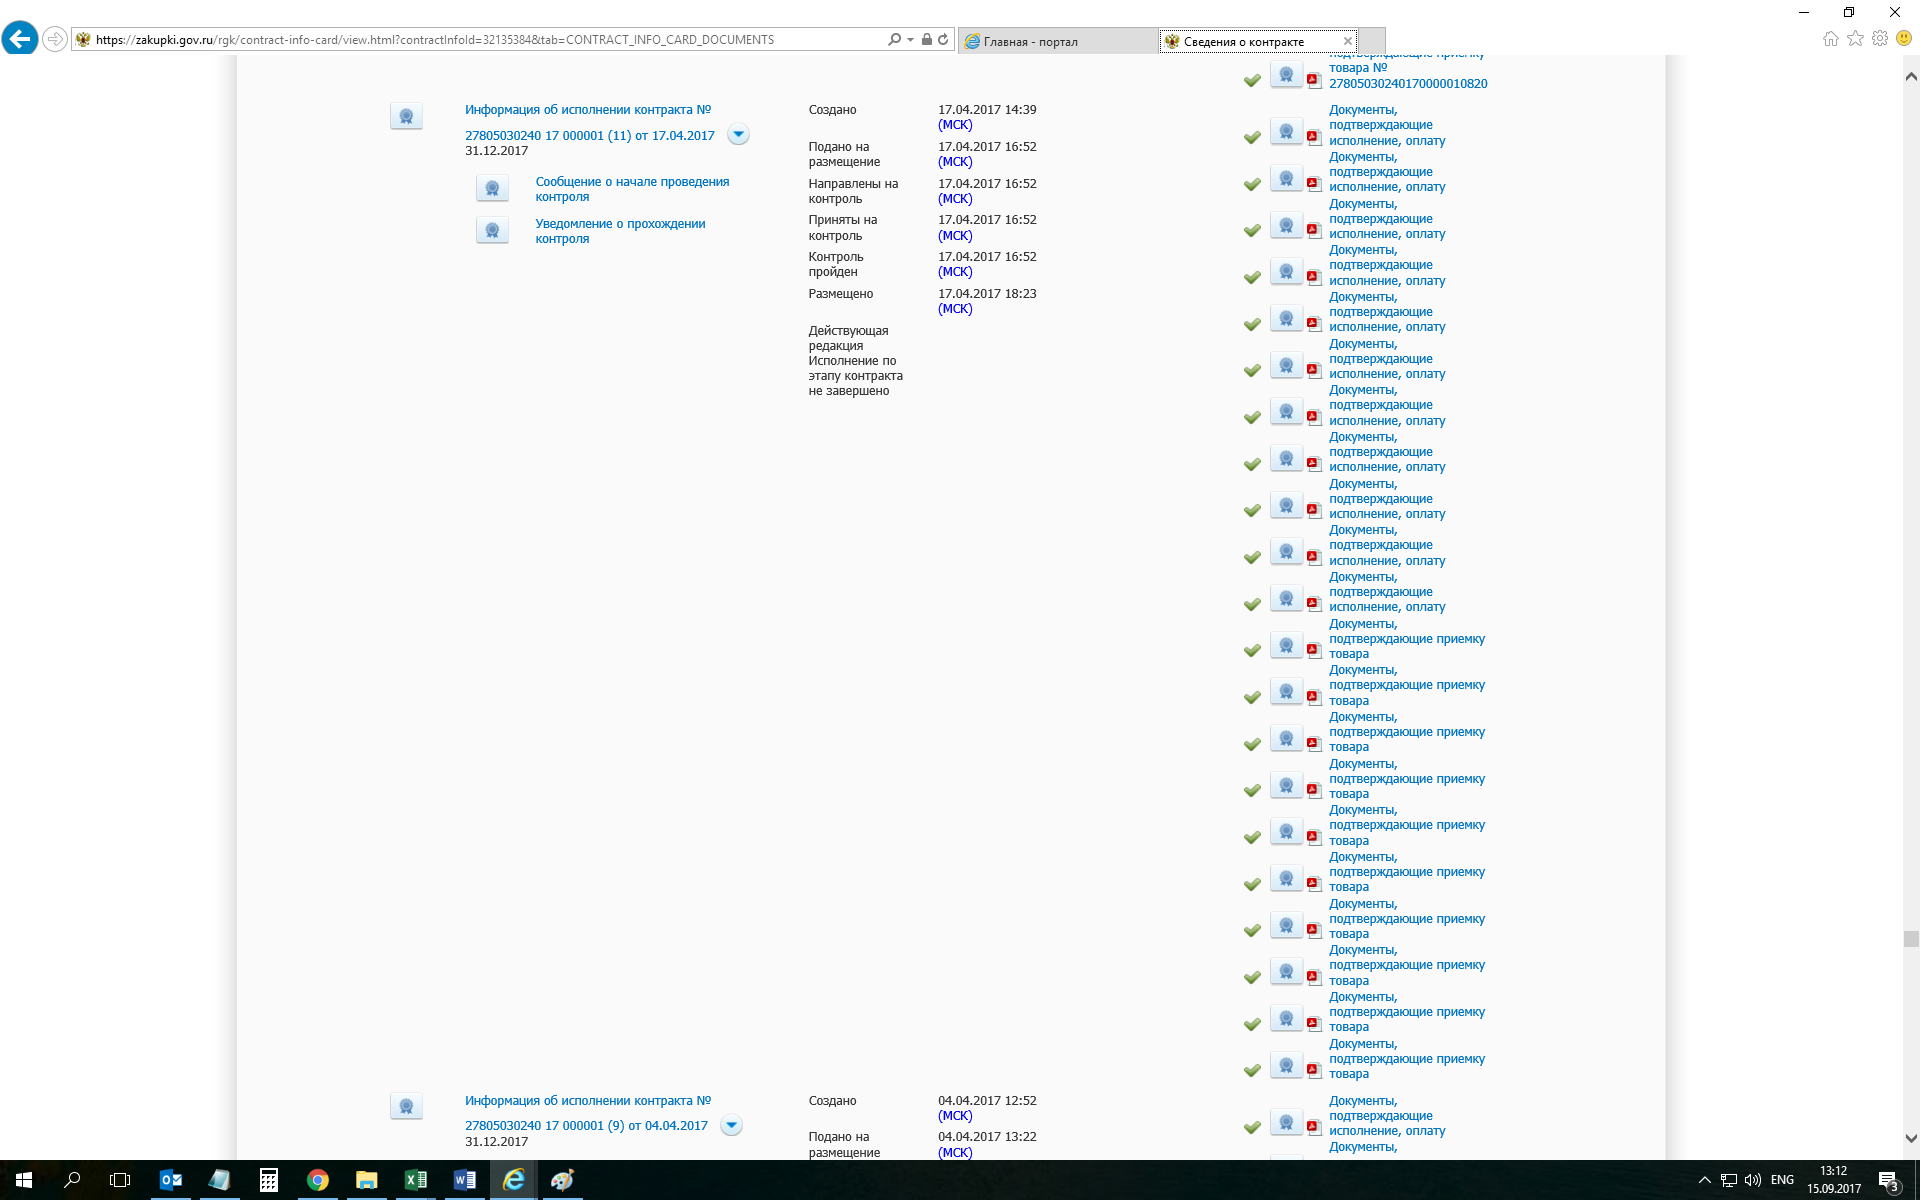The height and width of the screenshot is (1200, 1920).
Task: Click the vertical scrollbar down arrow
Action: (1911, 1138)
